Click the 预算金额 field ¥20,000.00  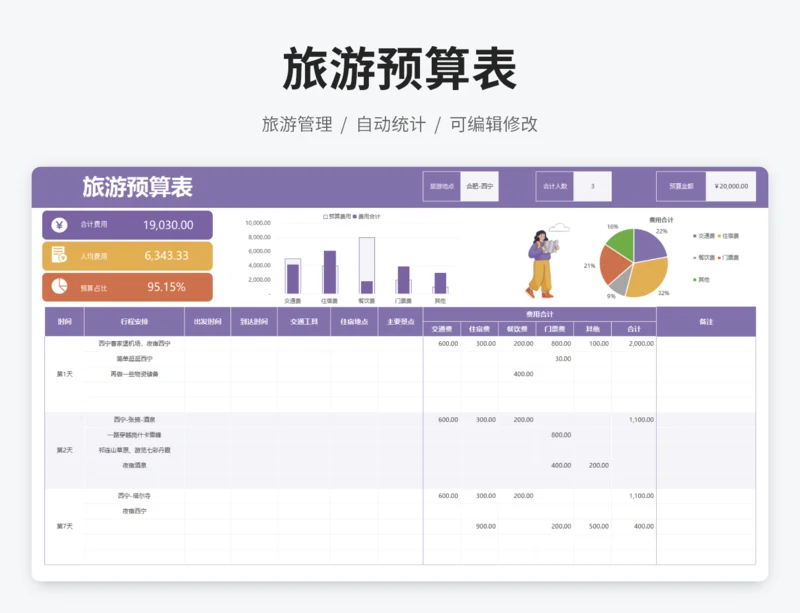coord(731,186)
